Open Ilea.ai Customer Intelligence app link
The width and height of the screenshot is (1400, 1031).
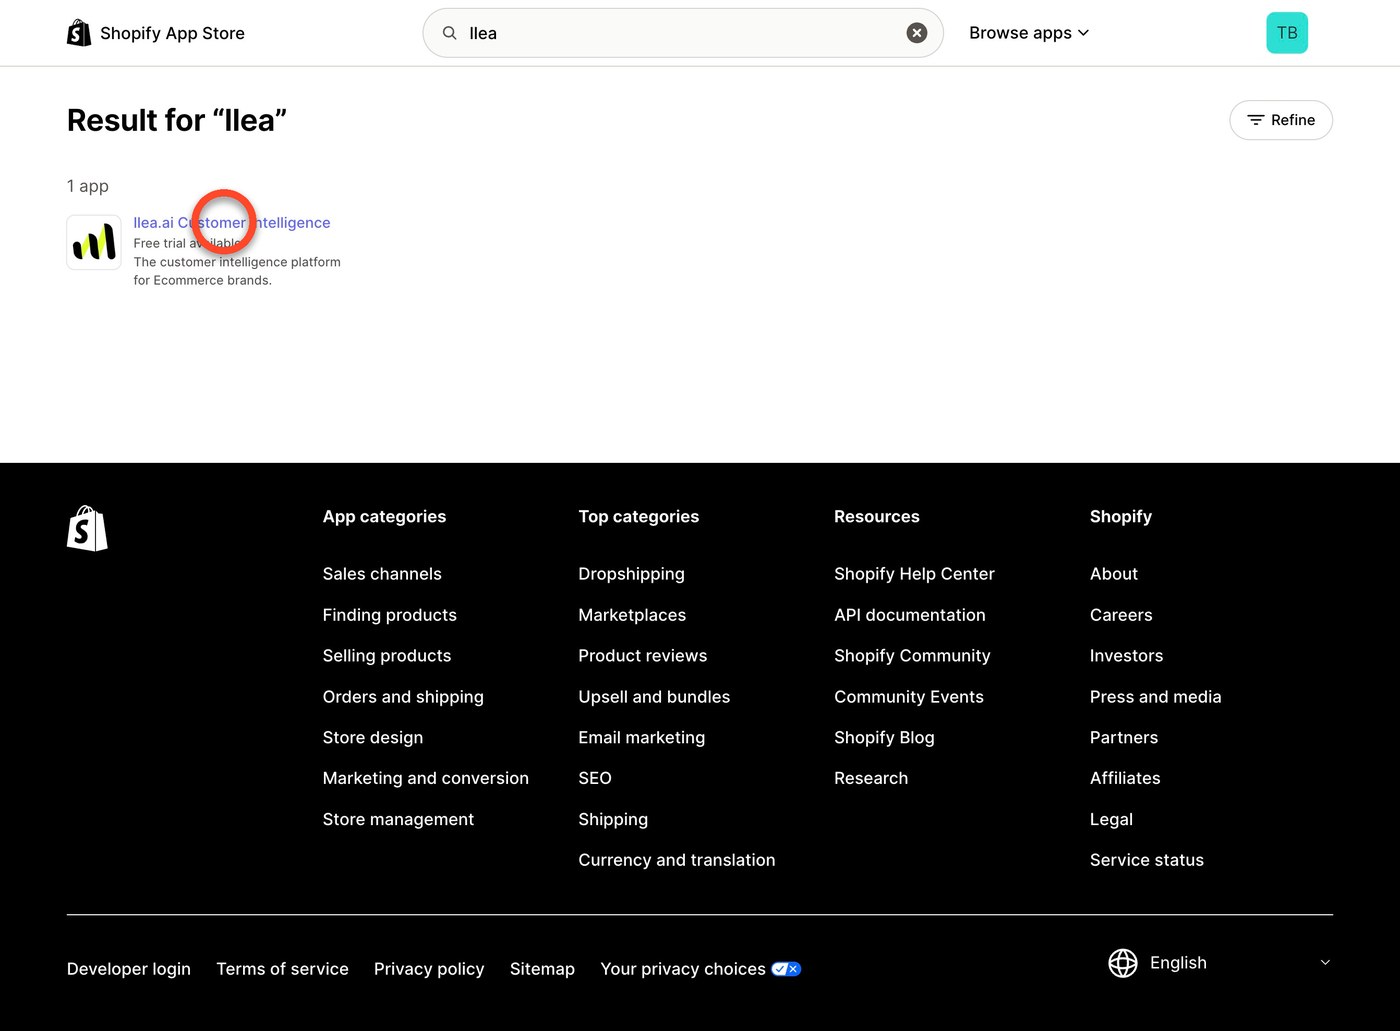[232, 222]
